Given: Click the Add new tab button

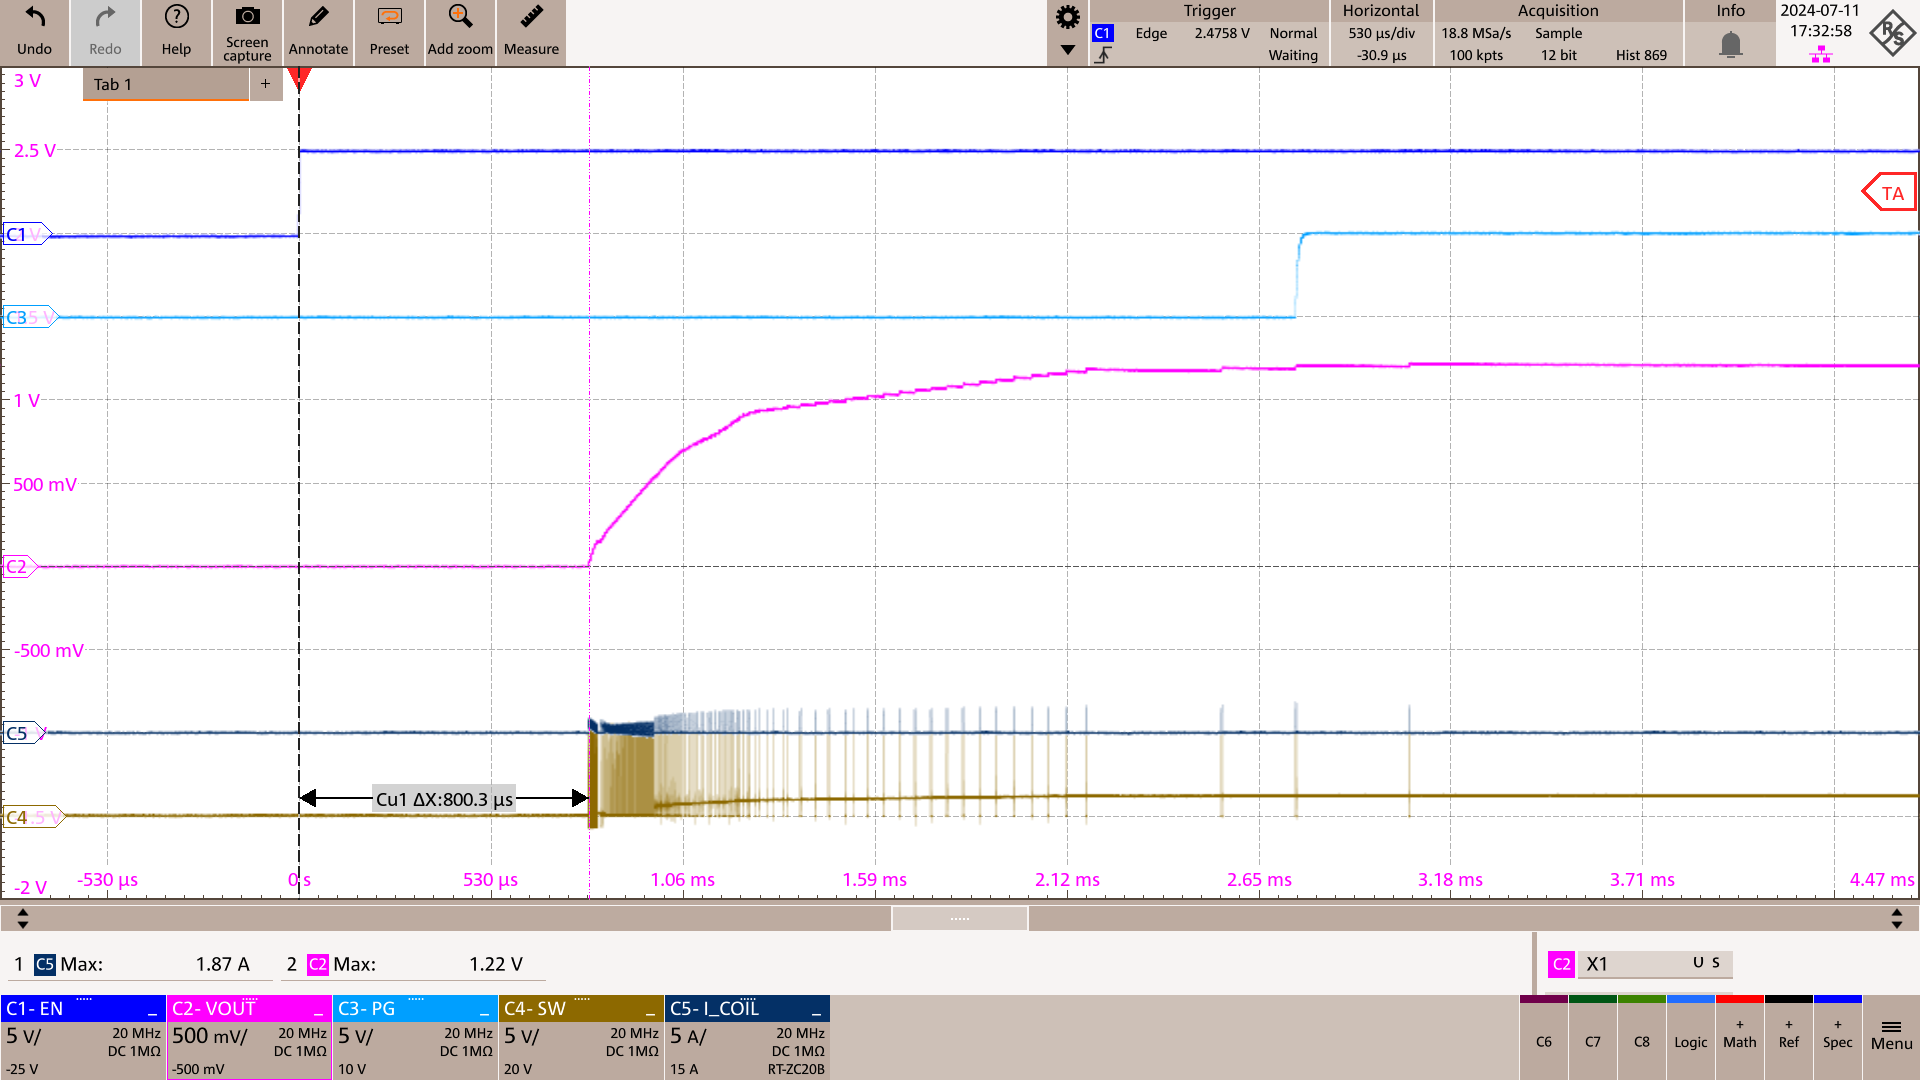Looking at the screenshot, I should click(265, 83).
